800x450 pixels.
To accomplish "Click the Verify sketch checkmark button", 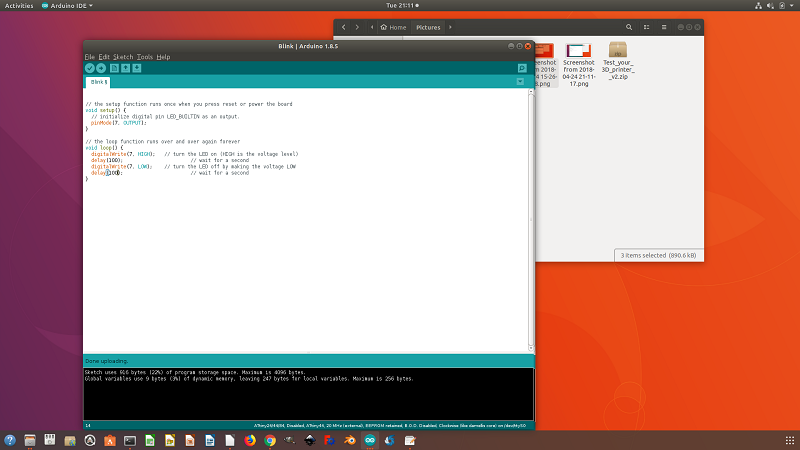I will point(90,68).
